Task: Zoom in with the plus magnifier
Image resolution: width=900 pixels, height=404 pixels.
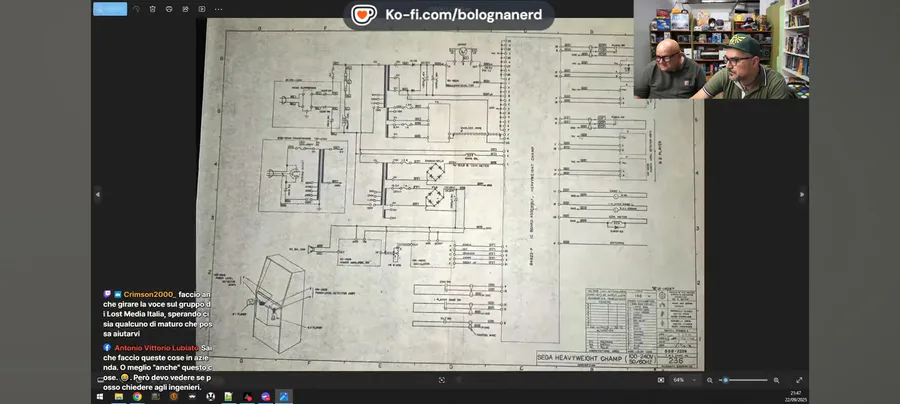Action: coord(776,380)
